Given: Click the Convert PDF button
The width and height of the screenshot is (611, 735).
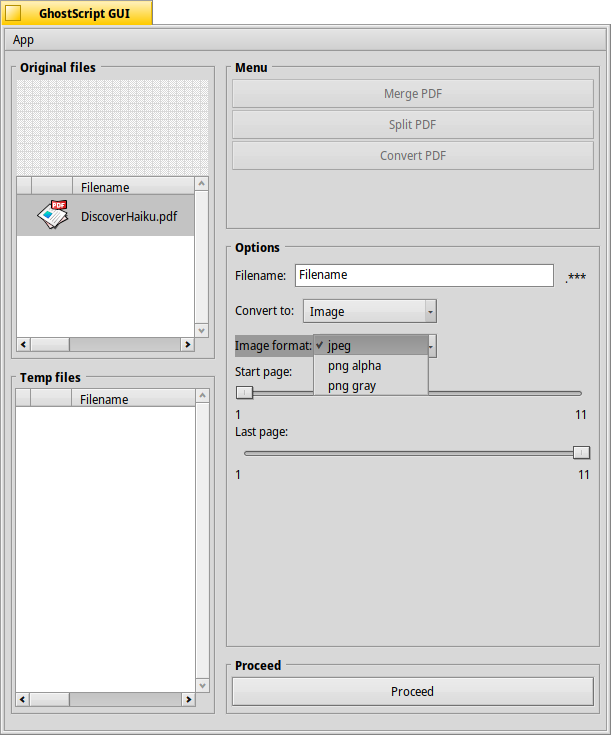Looking at the screenshot, I should point(412,156).
